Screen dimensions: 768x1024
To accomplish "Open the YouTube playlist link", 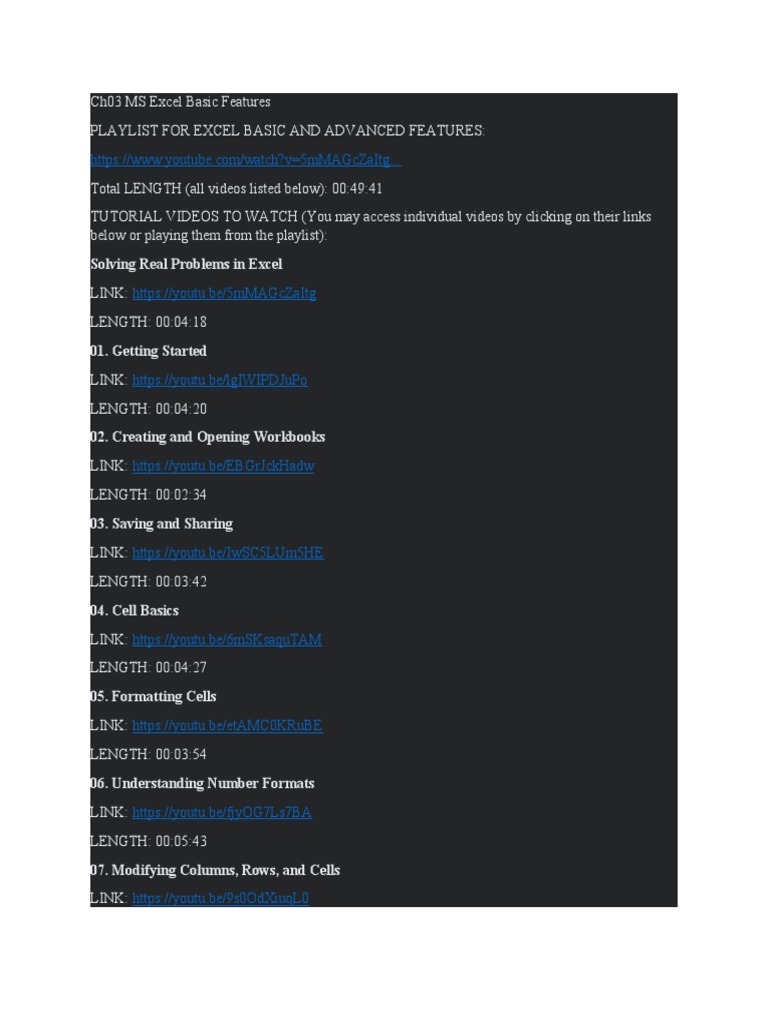I will (246, 159).
